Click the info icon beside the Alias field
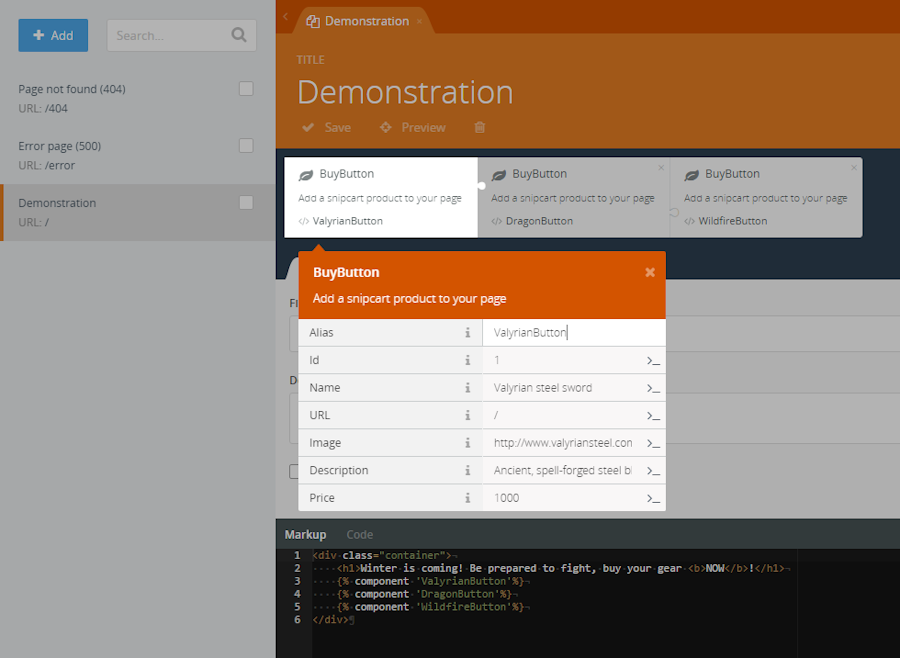This screenshot has height=658, width=900. pos(469,332)
